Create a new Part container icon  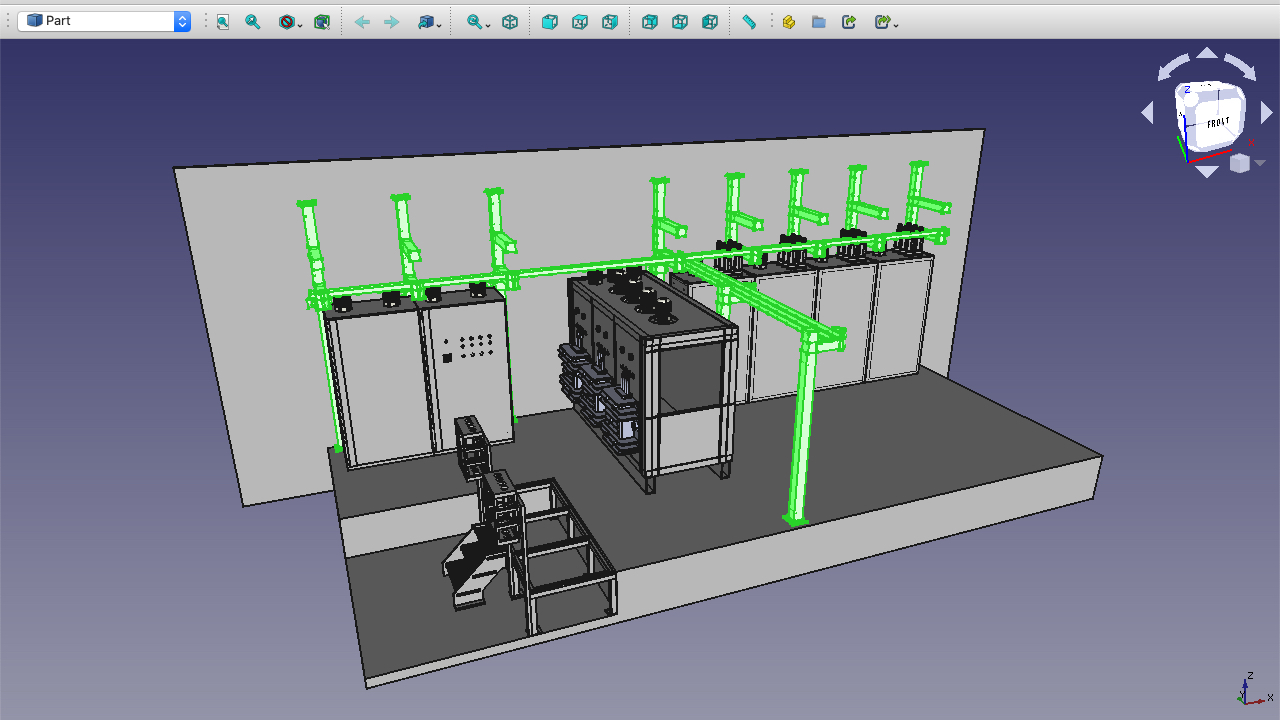pyautogui.click(x=789, y=21)
